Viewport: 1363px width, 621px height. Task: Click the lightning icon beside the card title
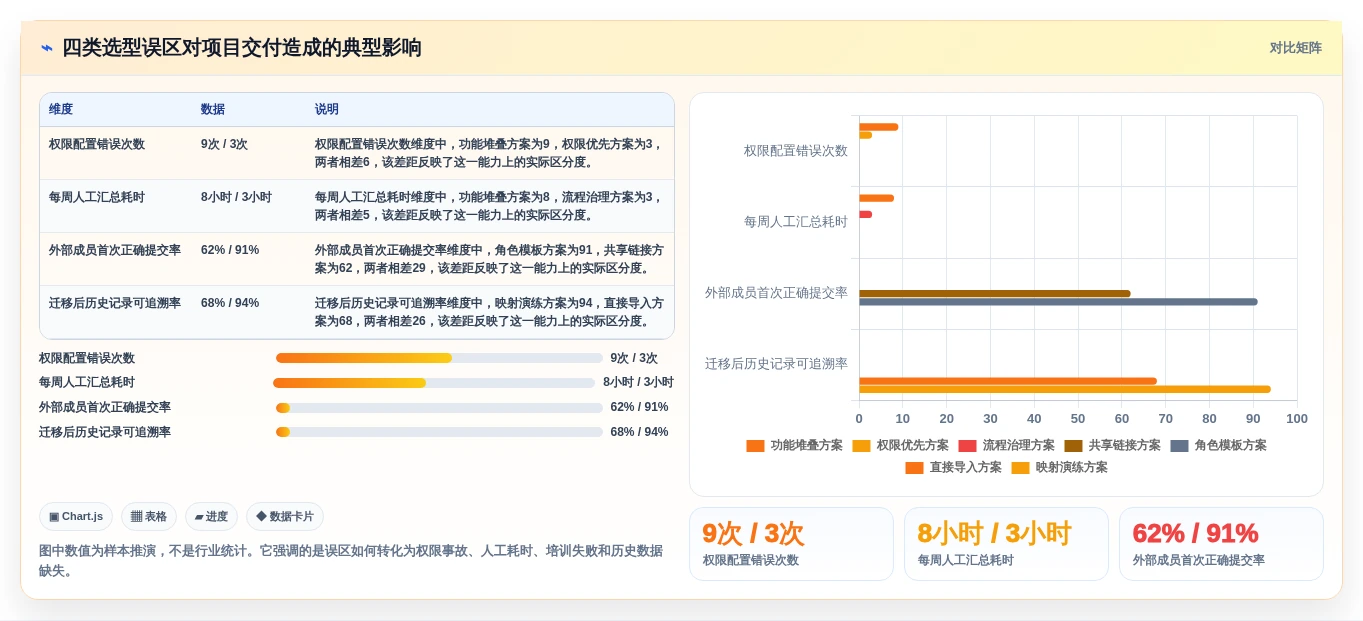[47, 48]
